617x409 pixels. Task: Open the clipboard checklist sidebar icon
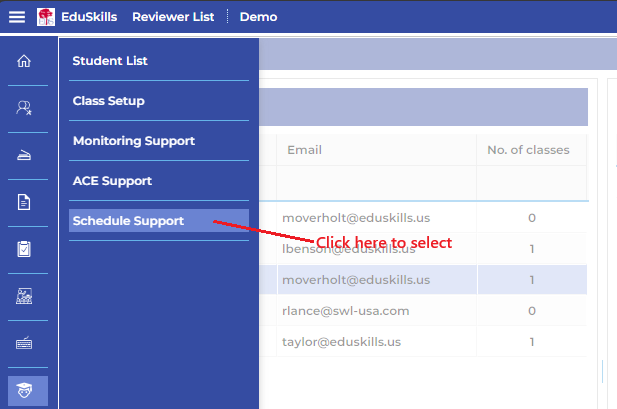click(24, 249)
